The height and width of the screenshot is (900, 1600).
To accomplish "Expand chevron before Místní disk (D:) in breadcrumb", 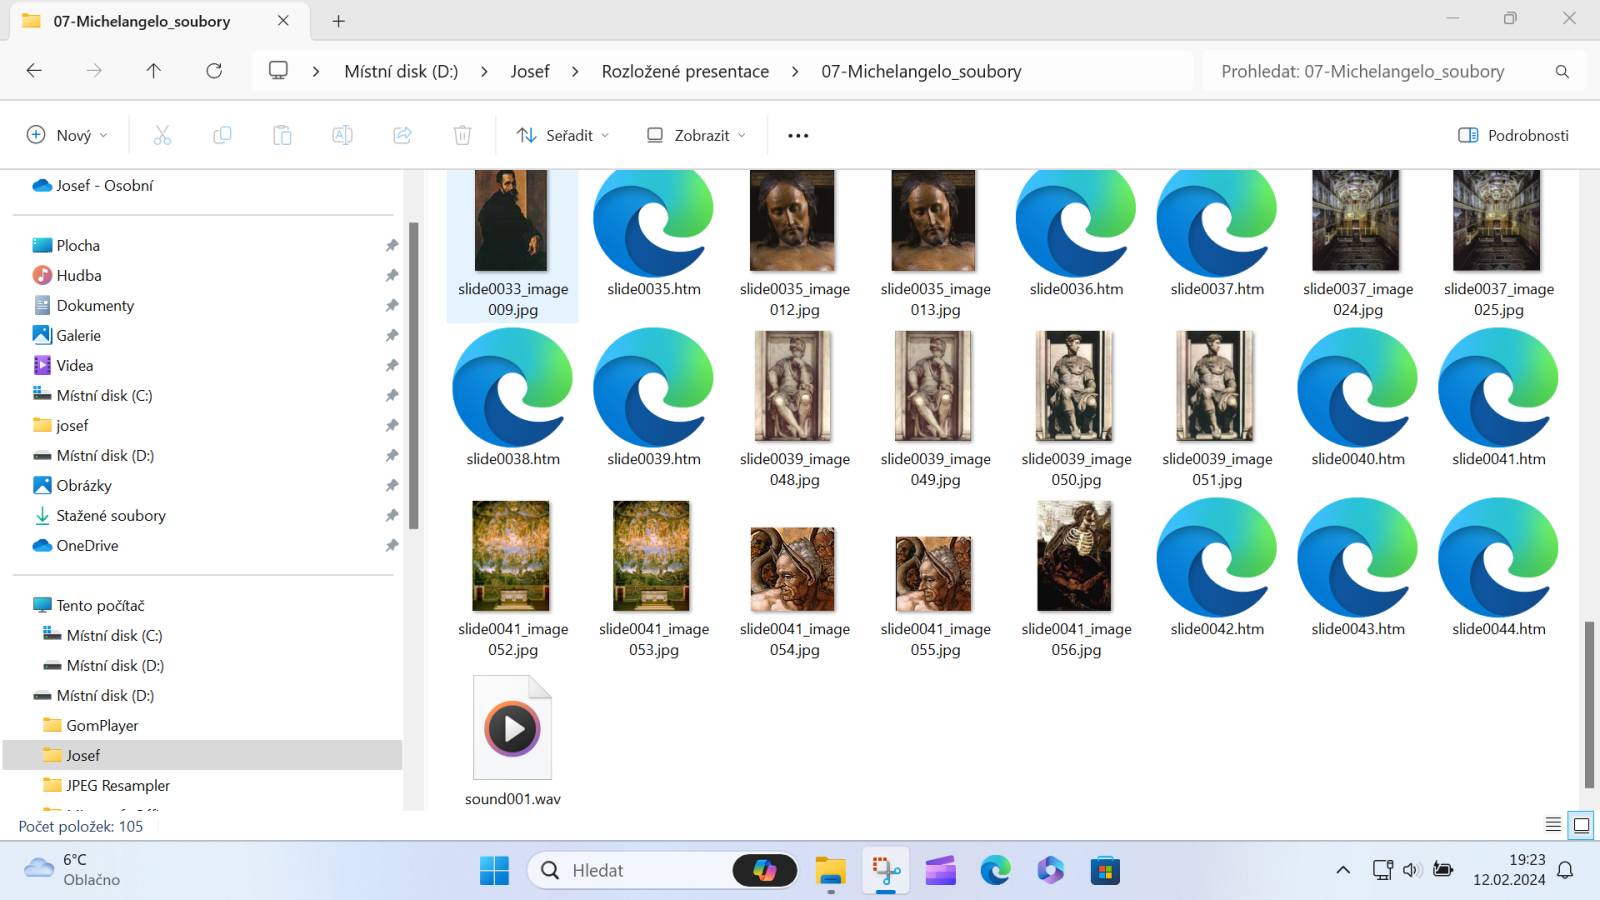I will pyautogui.click(x=316, y=72).
